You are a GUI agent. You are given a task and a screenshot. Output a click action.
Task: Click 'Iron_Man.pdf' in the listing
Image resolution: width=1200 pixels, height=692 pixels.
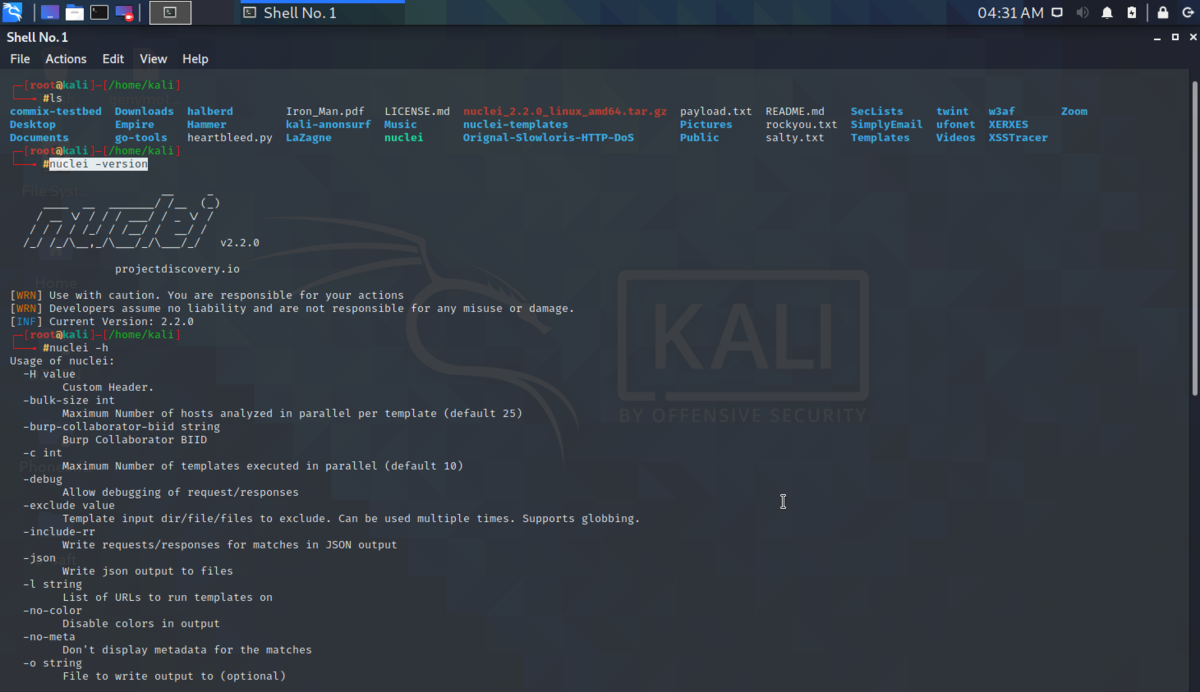coord(325,111)
